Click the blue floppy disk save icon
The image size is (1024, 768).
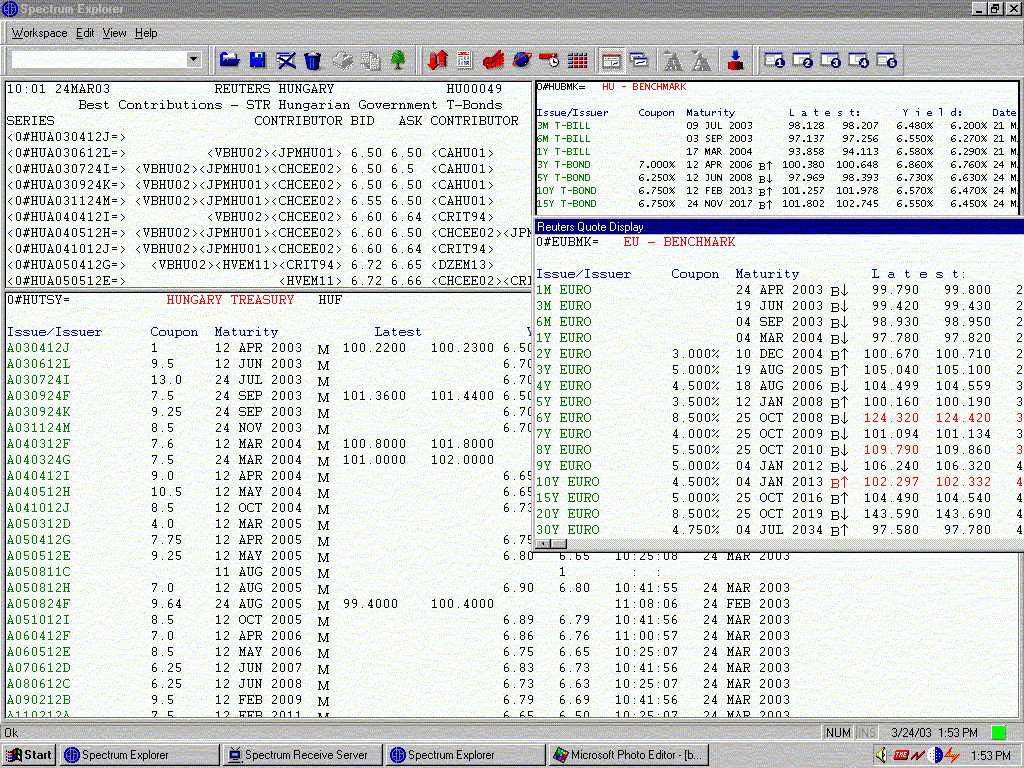(x=258, y=60)
